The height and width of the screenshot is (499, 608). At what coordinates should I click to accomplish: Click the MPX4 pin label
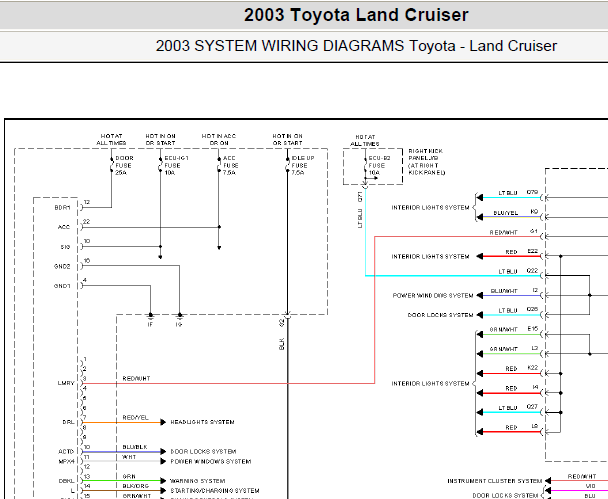coord(66,462)
